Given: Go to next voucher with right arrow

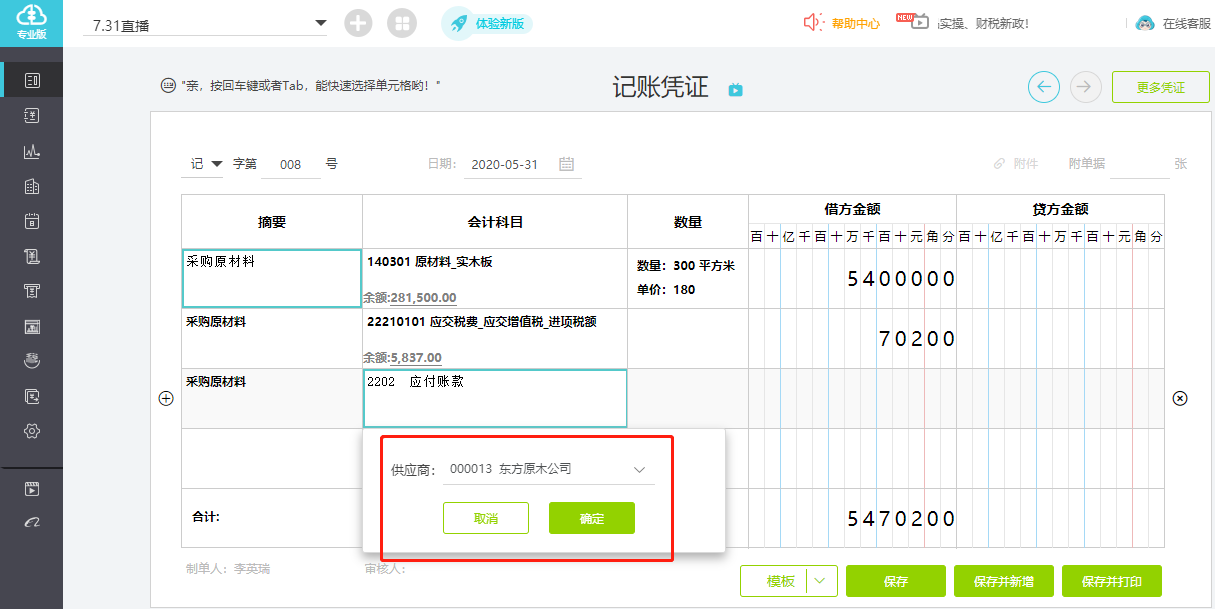Looking at the screenshot, I should click(1086, 87).
